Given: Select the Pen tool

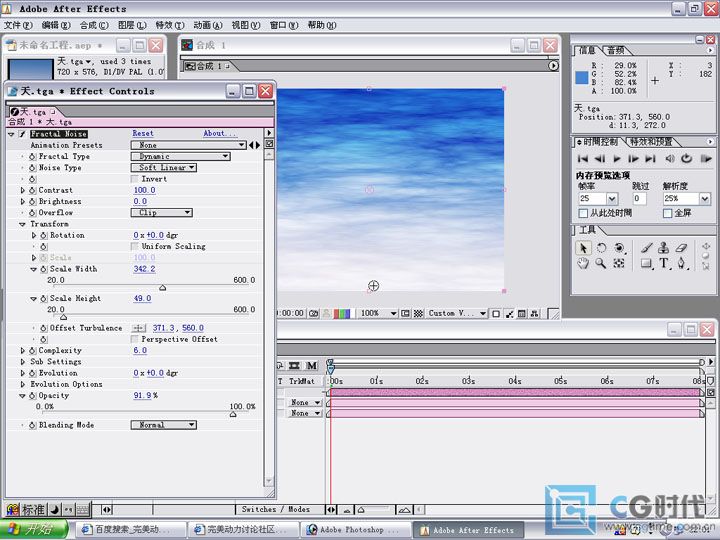Looking at the screenshot, I should tap(681, 264).
